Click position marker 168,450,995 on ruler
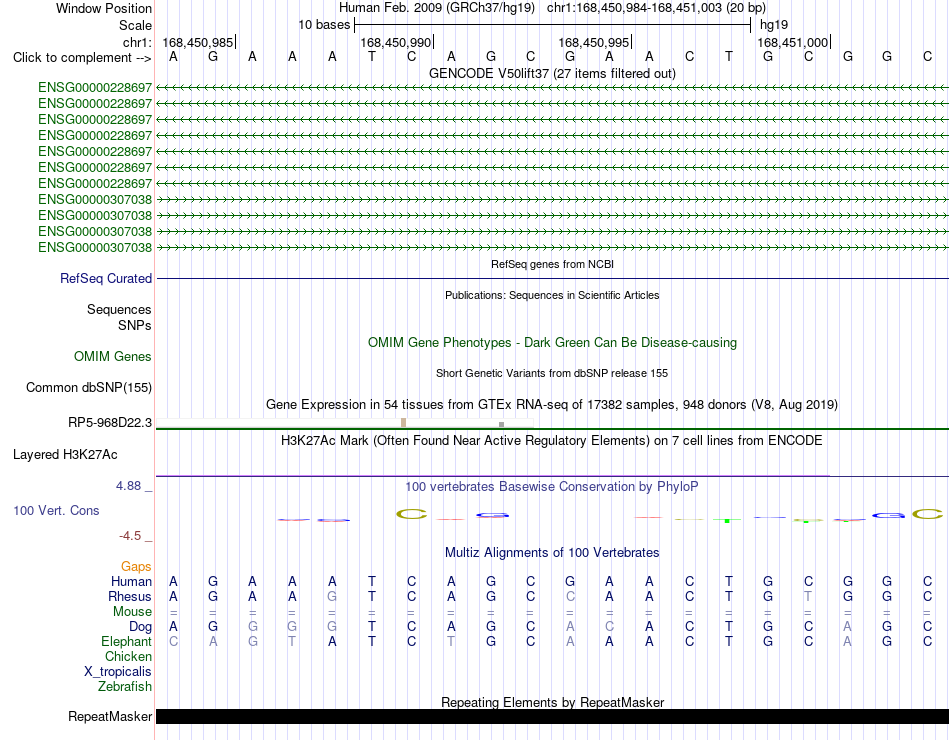This screenshot has width=950, height=740. (x=594, y=42)
